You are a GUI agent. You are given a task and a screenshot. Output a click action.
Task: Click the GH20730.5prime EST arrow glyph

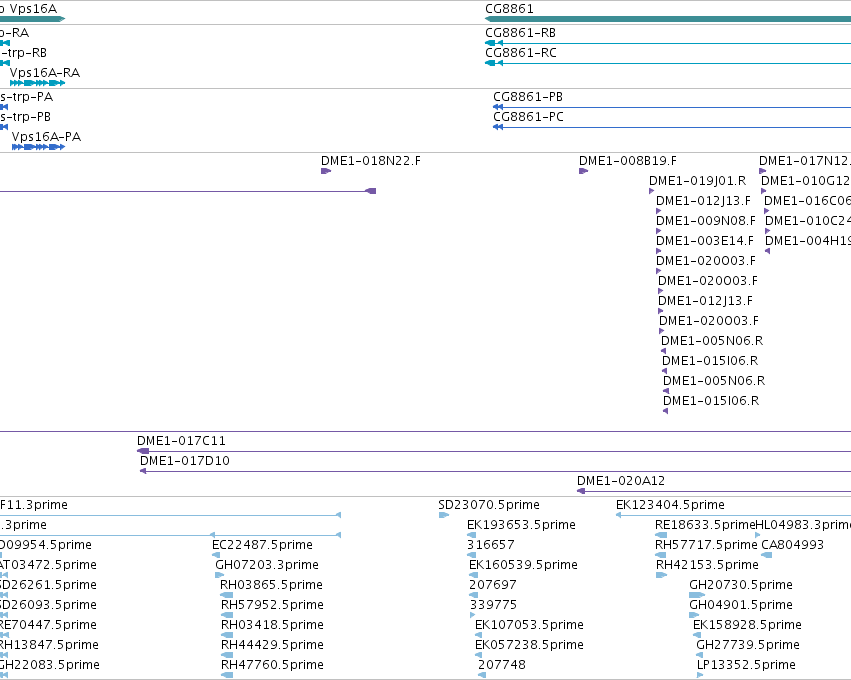pos(697,595)
